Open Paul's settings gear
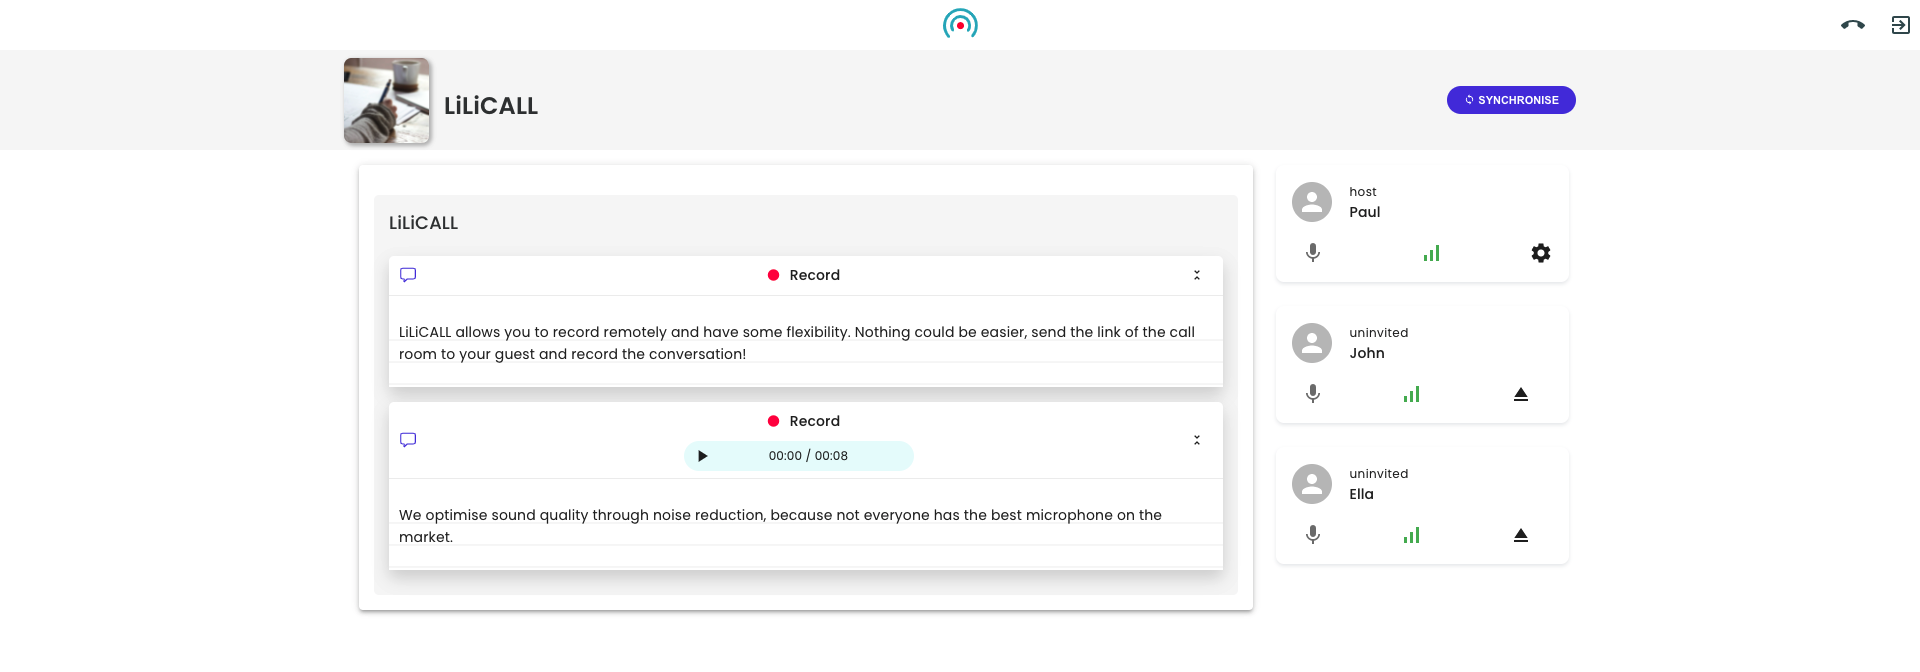Screen dimensions: 1920x672 (1541, 253)
